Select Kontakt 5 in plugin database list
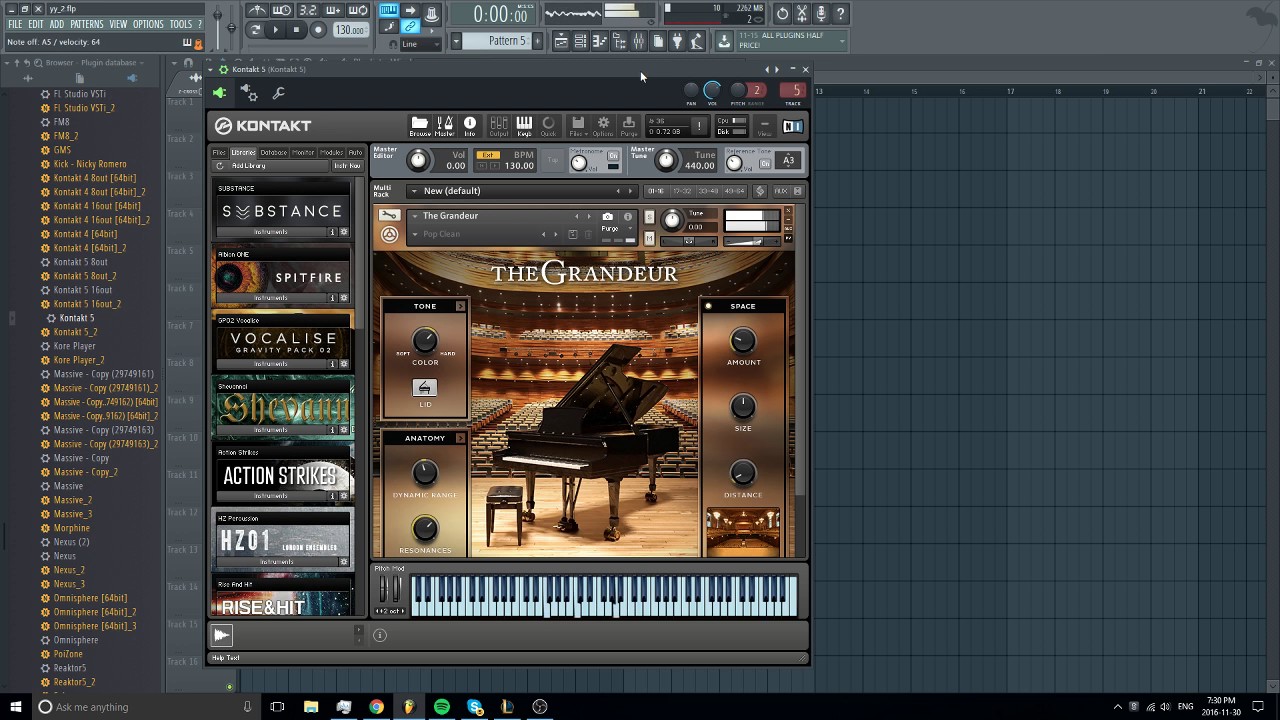Image resolution: width=1280 pixels, height=720 pixels. pyautogui.click(x=77, y=318)
